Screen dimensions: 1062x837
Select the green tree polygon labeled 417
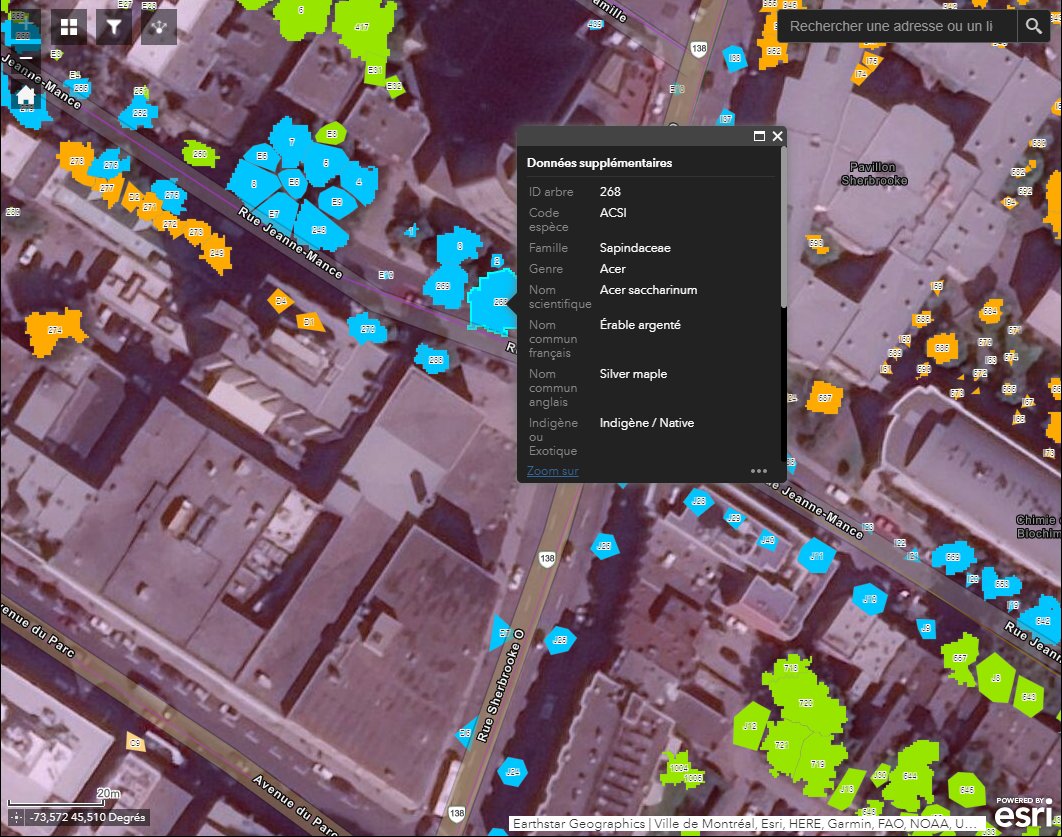tap(362, 27)
